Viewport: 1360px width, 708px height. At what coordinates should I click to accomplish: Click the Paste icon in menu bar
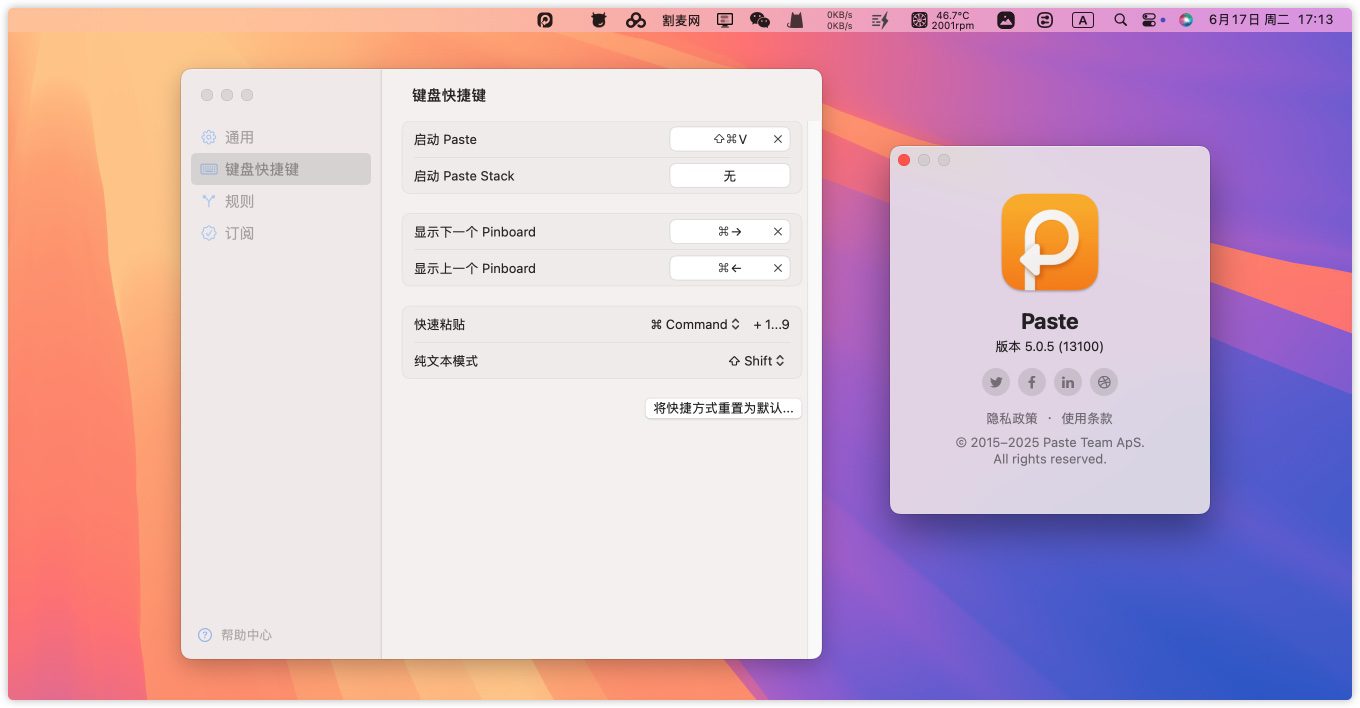(x=545, y=19)
